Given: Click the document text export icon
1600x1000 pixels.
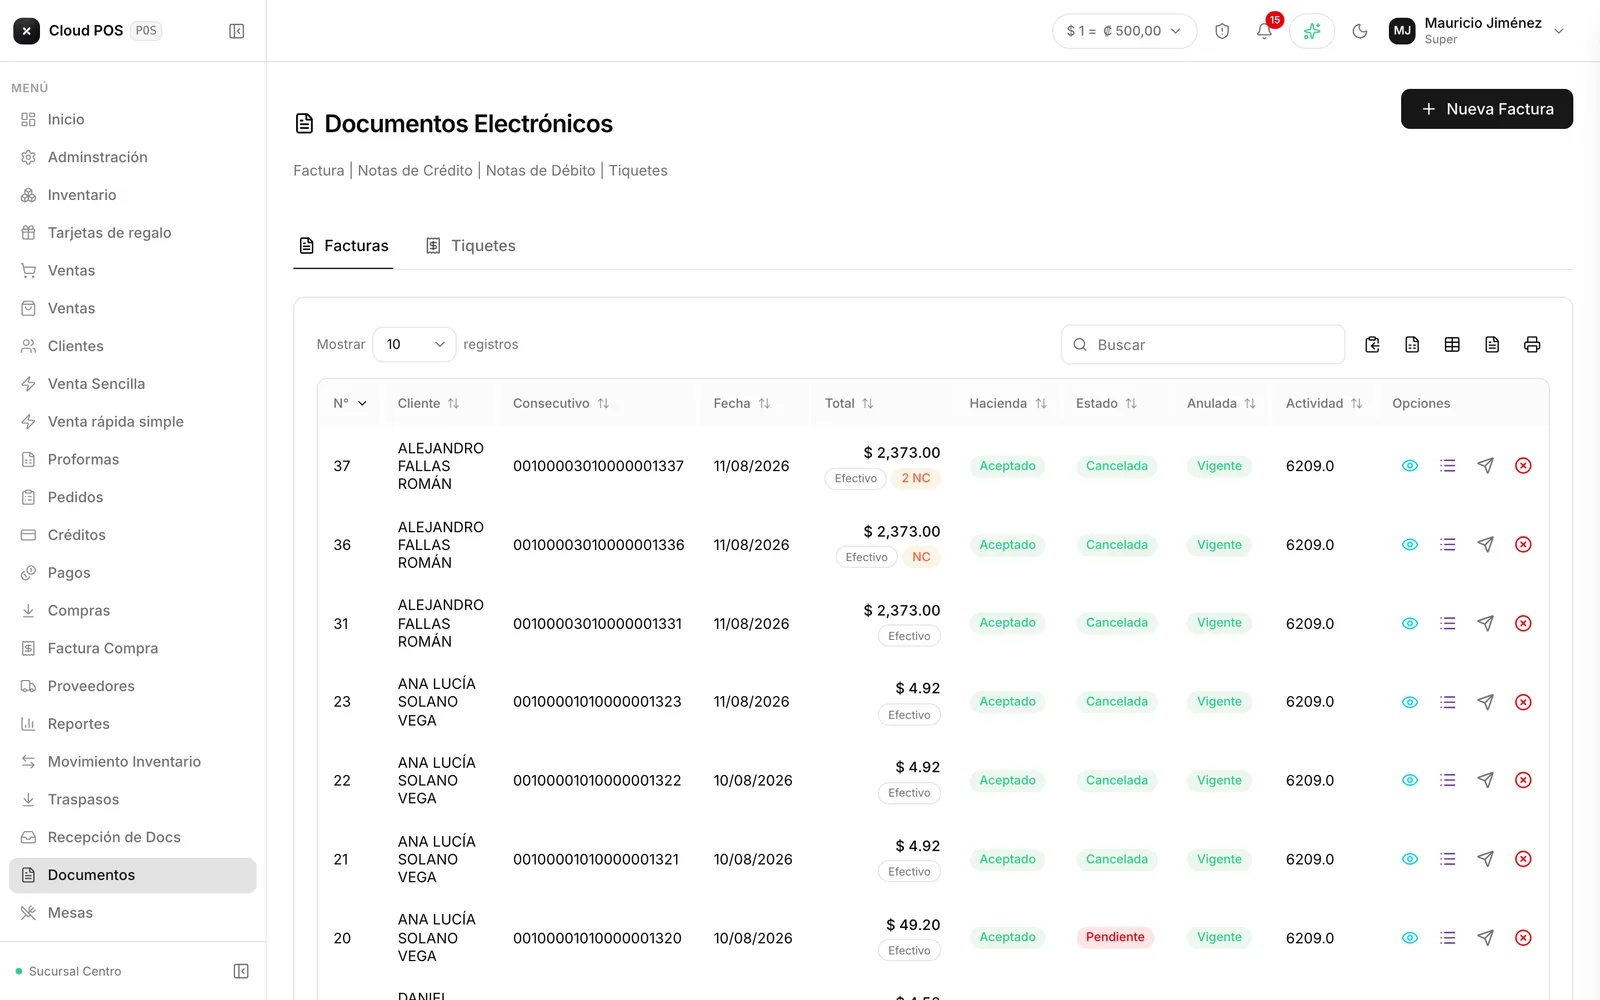Looking at the screenshot, I should tap(1492, 345).
